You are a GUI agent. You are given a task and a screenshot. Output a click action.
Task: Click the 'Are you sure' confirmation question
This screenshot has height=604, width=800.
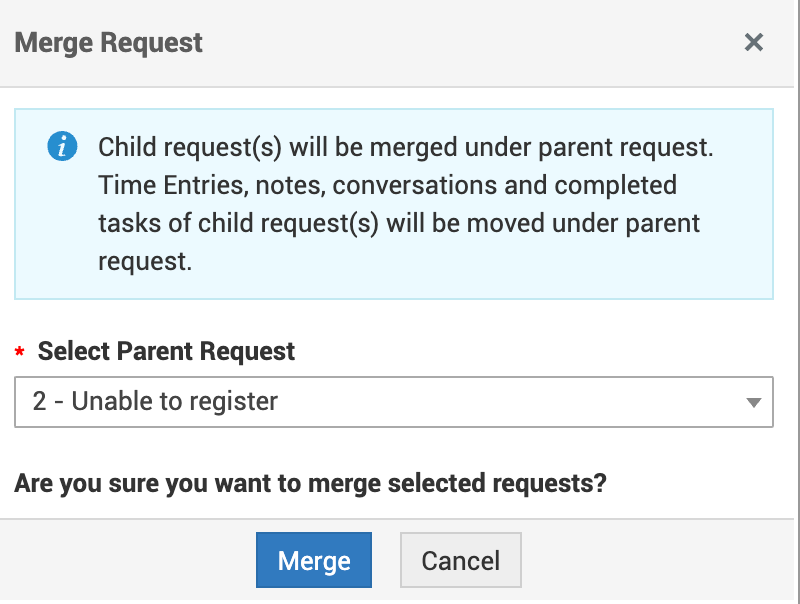(x=310, y=484)
